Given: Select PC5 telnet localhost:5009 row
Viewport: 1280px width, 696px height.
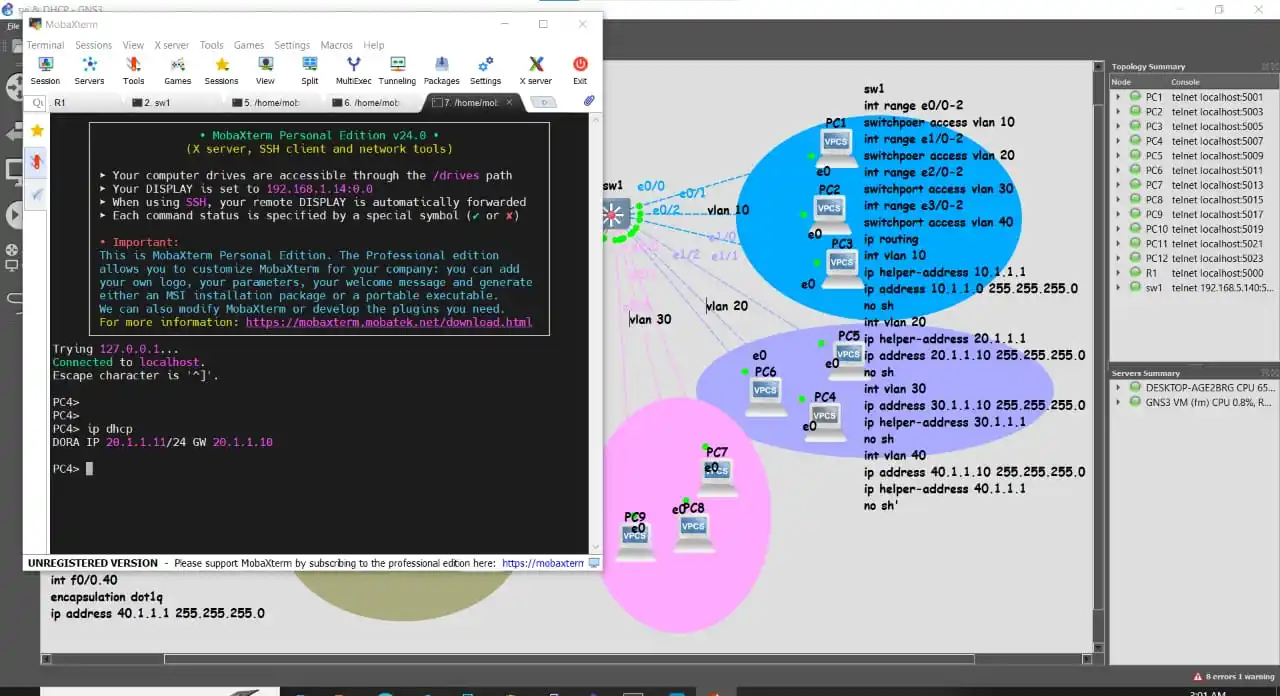Looking at the screenshot, I should click(x=1195, y=156).
